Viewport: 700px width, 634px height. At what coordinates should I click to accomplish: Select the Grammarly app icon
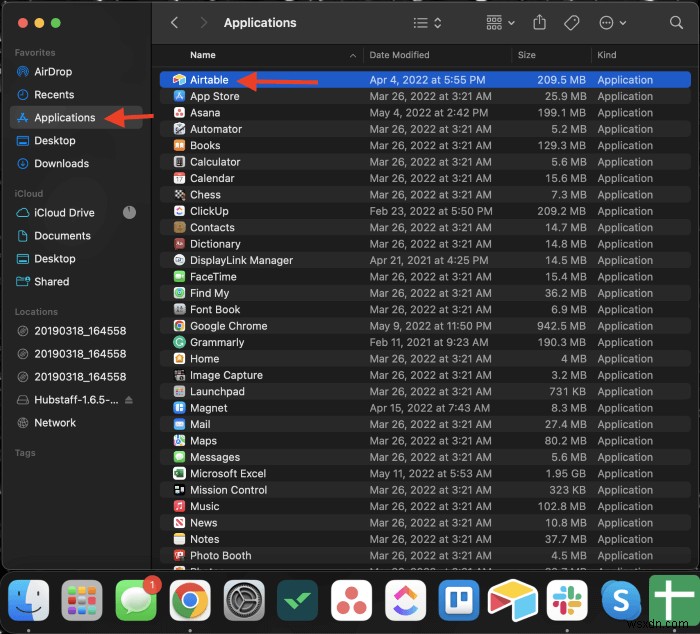click(x=179, y=342)
